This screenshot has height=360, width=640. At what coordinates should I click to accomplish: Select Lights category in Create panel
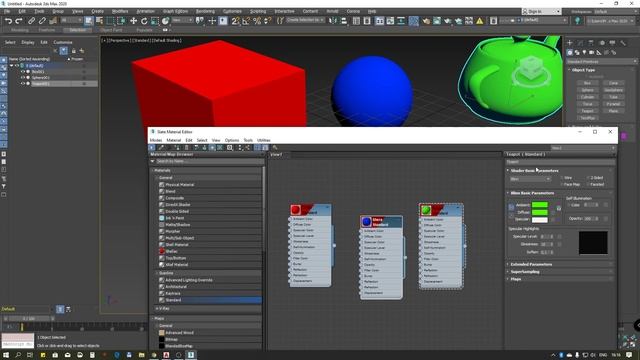pos(584,52)
